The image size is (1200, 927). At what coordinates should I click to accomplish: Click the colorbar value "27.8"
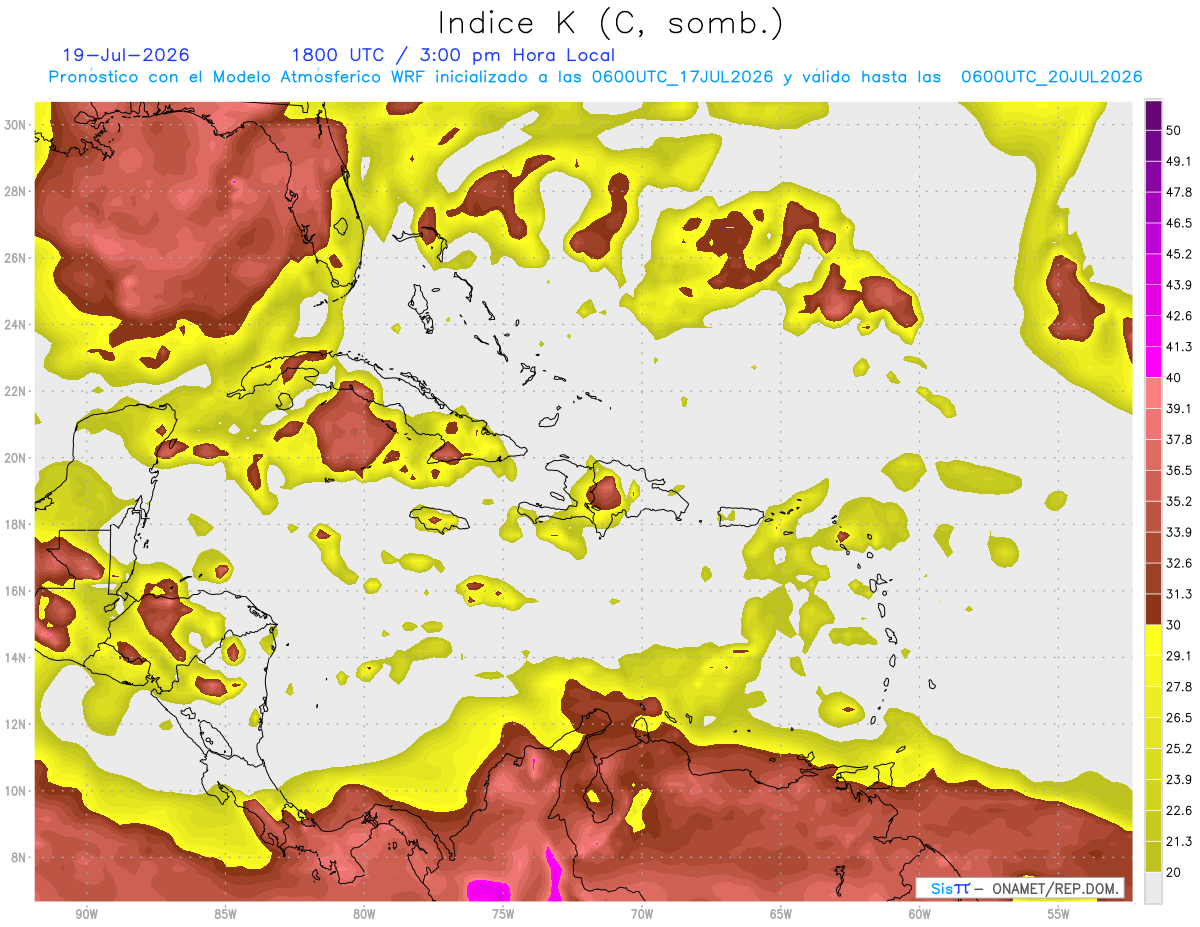coord(1178,687)
